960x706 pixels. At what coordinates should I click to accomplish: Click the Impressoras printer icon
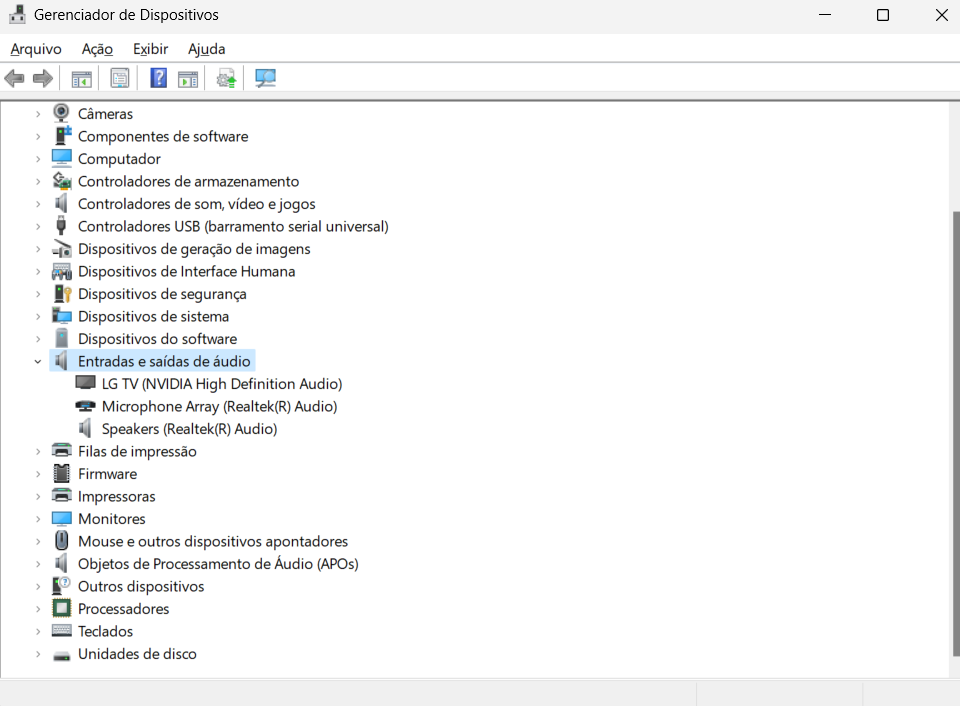tap(62, 495)
